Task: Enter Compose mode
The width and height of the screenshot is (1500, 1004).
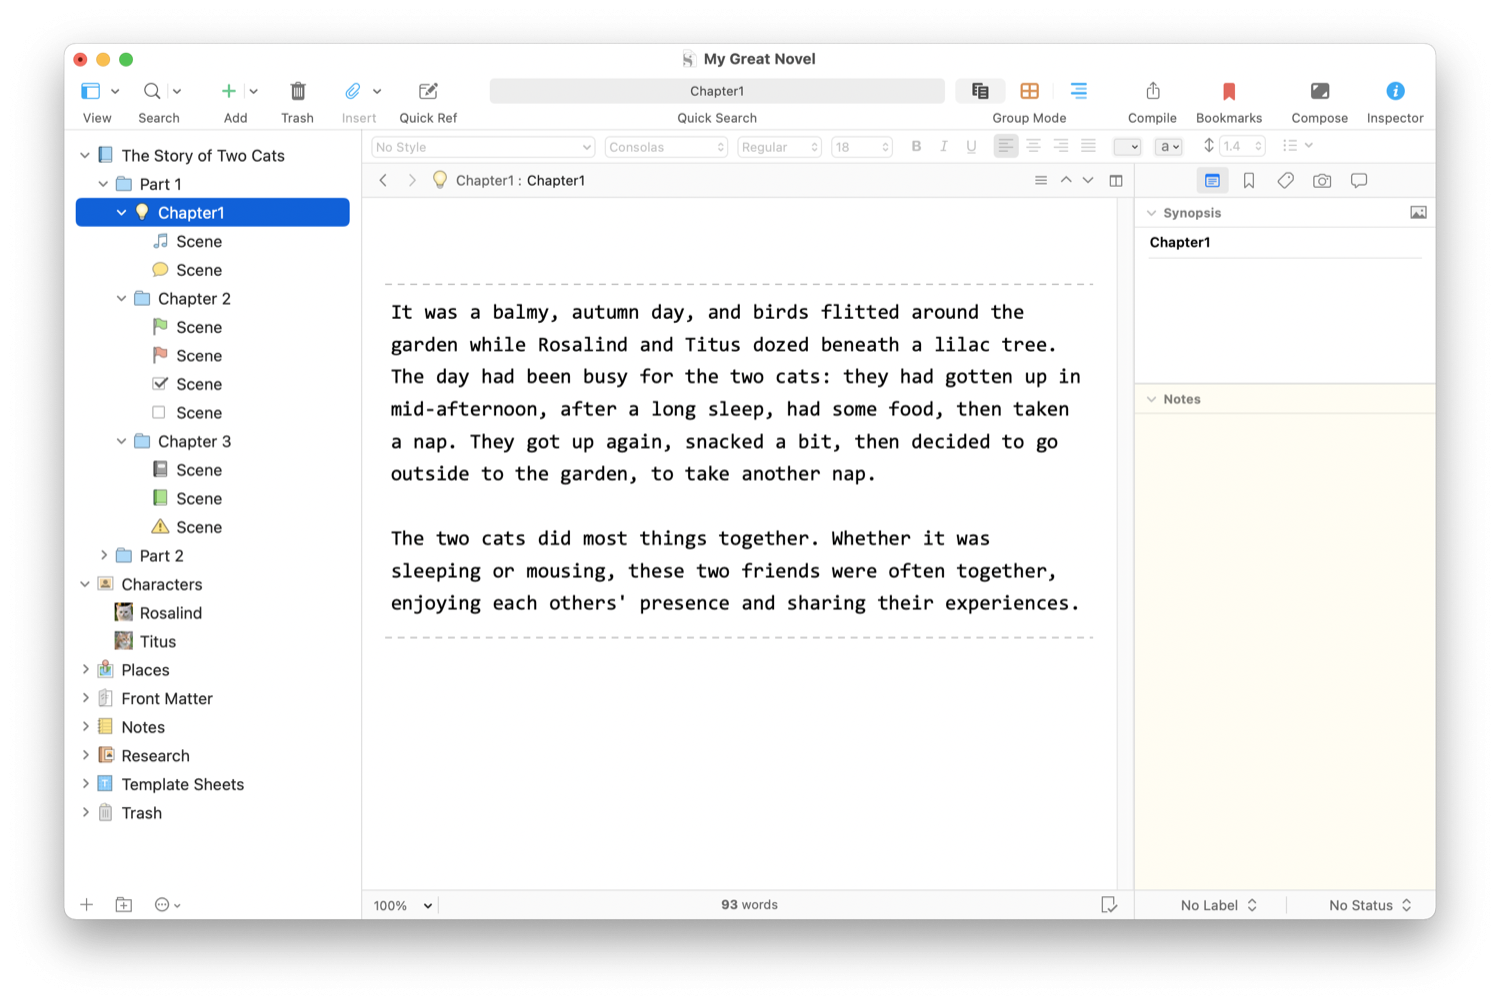Action: [x=1319, y=92]
